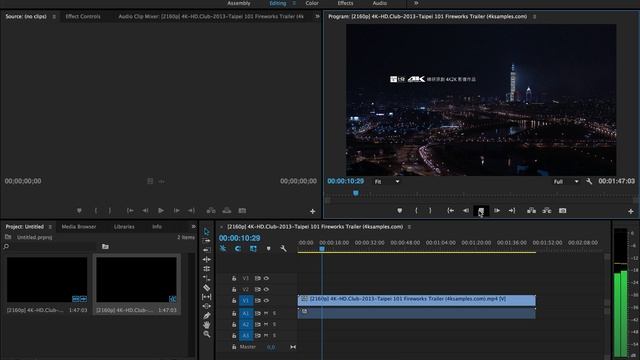
Task: Click the Lift button in Program monitor
Action: click(531, 211)
